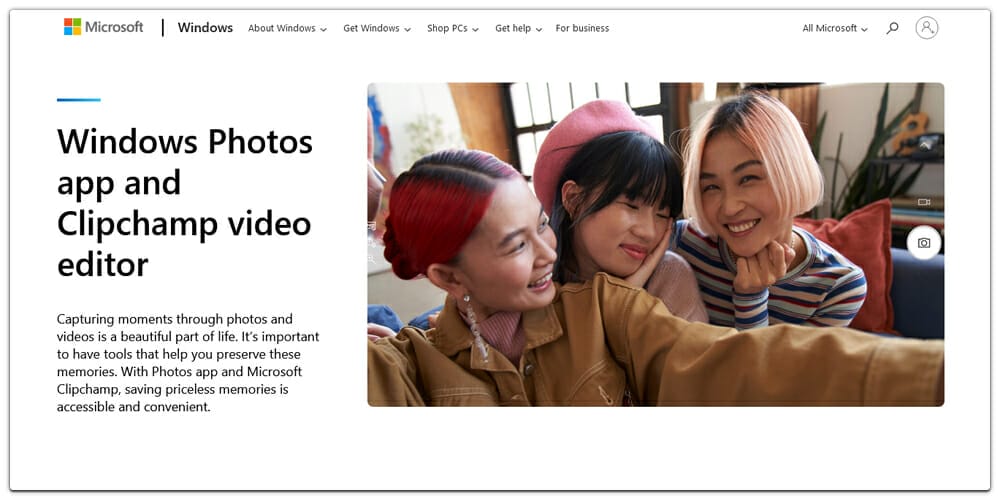Click the Windows home link
The height and width of the screenshot is (500, 1000).
205,28
